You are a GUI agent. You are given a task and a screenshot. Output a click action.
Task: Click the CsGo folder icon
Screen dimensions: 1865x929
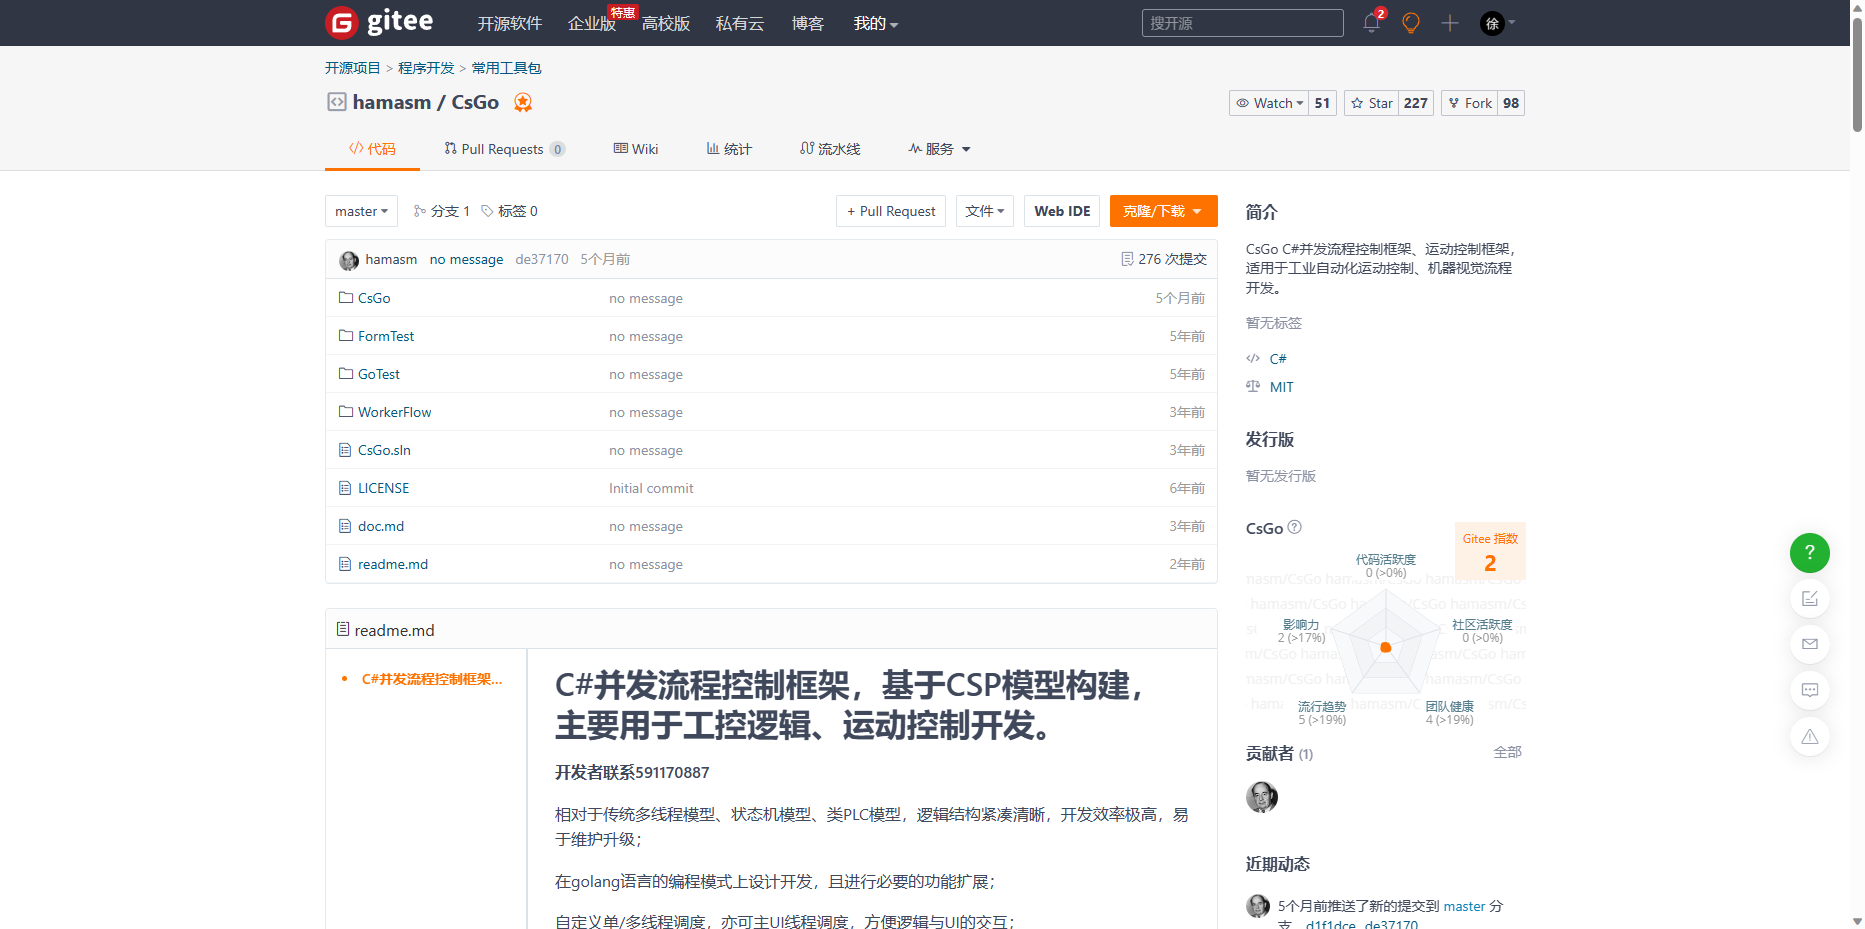coord(346,298)
